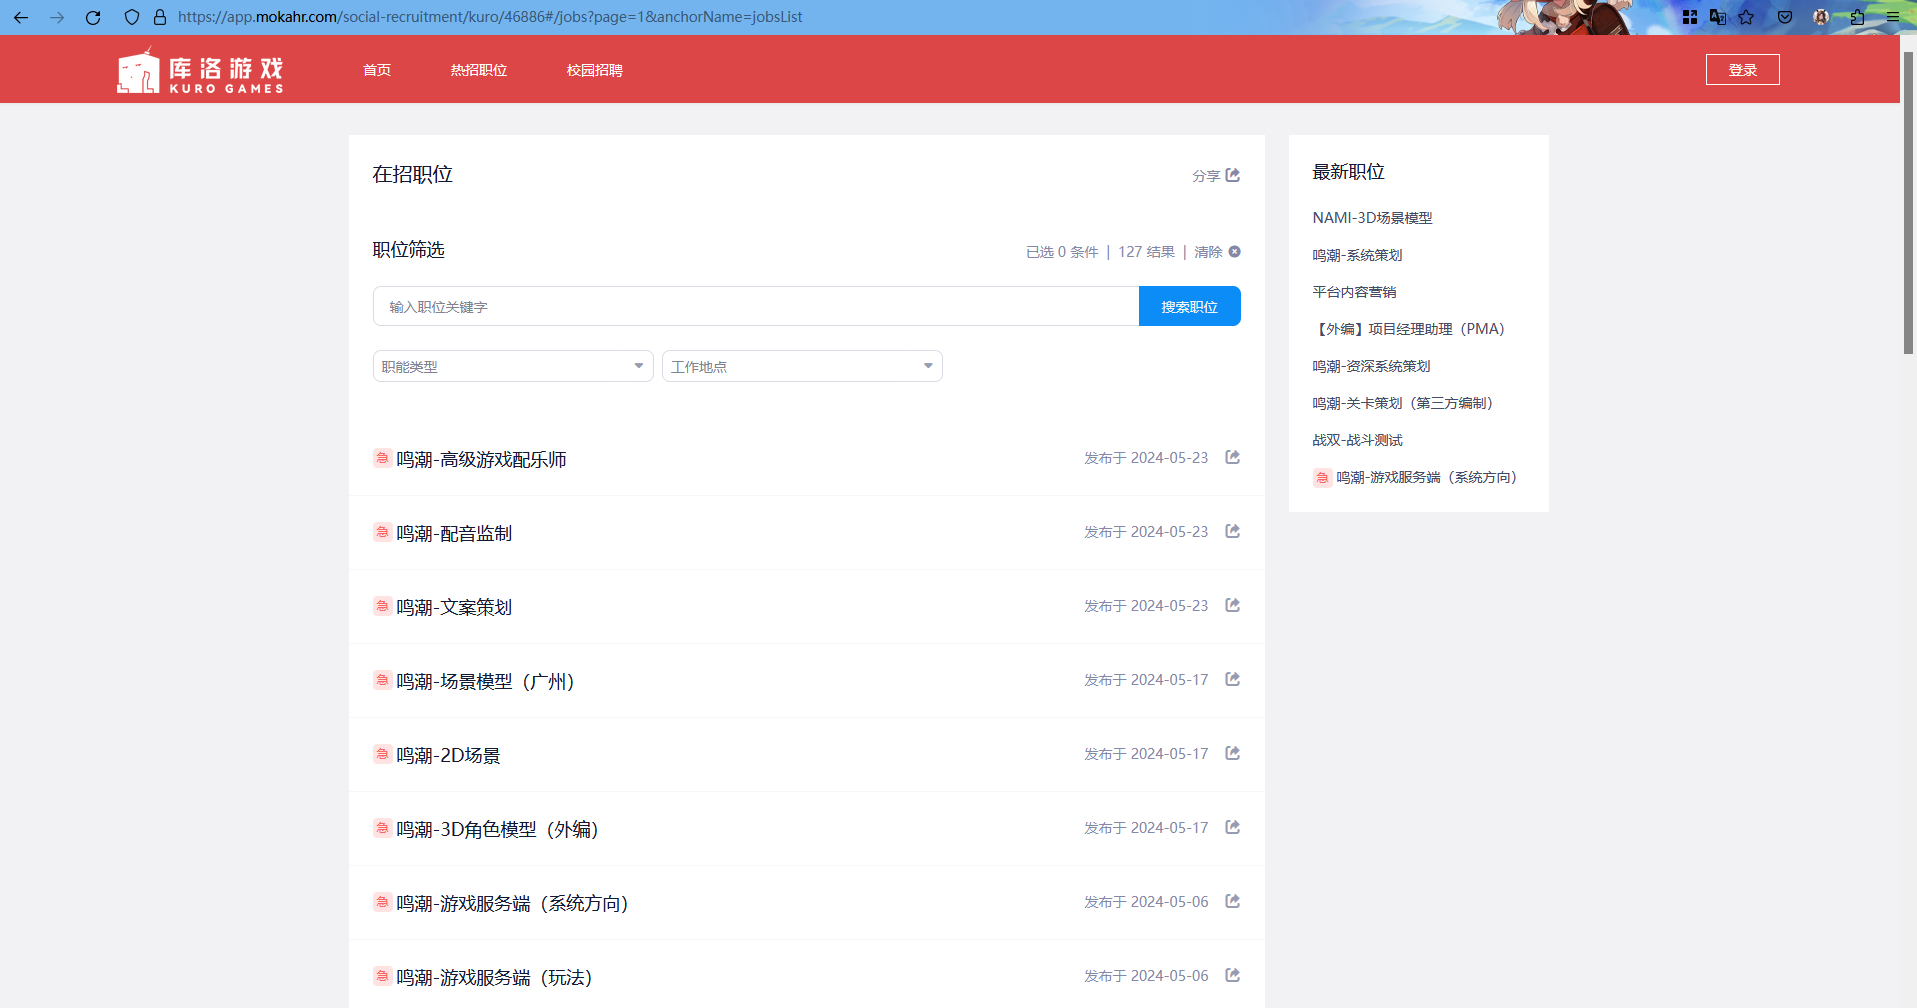This screenshot has width=1917, height=1008.
Task: Share the 在招职位 job list page
Action: point(1233,175)
